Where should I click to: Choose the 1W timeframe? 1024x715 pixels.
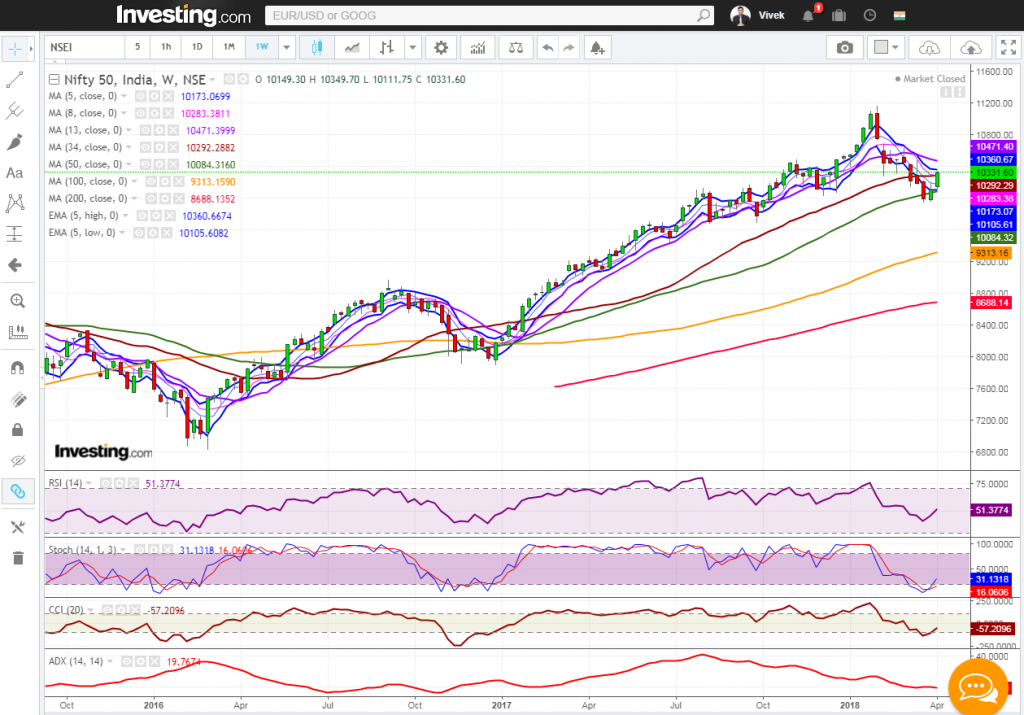[261, 47]
